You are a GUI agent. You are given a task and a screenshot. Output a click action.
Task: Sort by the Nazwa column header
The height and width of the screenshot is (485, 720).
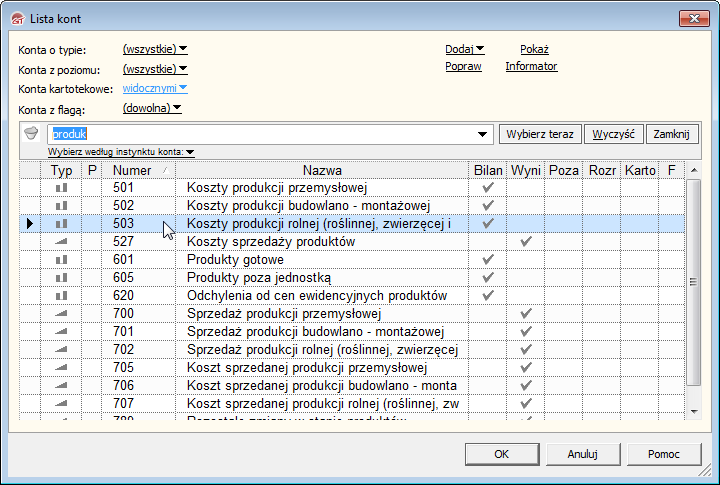322,170
